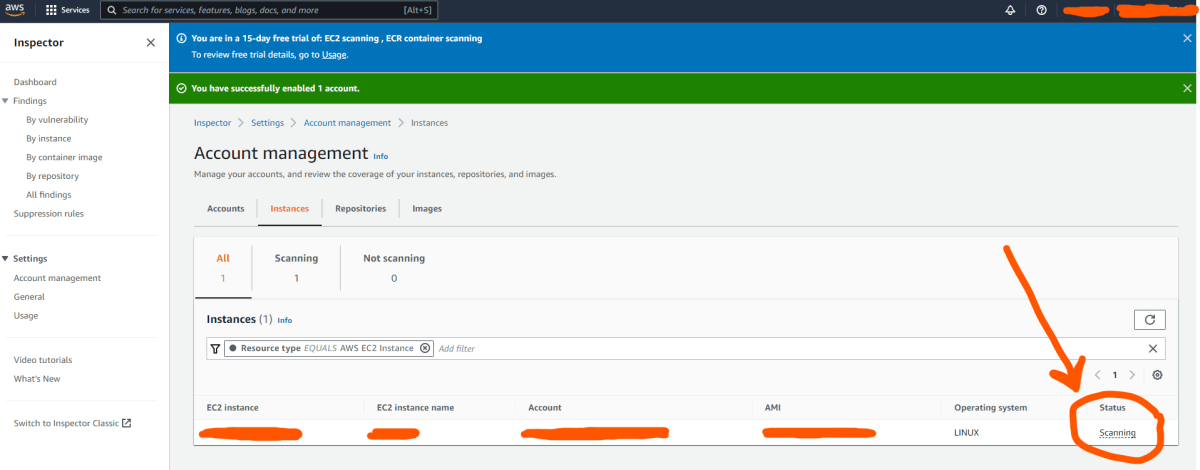The image size is (1200, 470).
Task: Go to next page arrow
Action: [x=1132, y=375]
